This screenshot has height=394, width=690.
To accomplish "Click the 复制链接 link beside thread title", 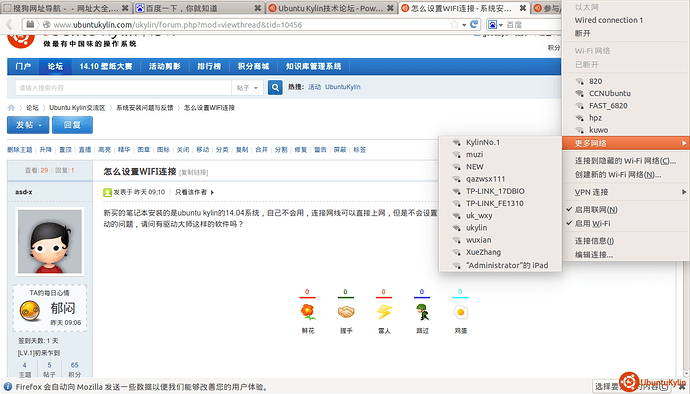I will [194, 173].
